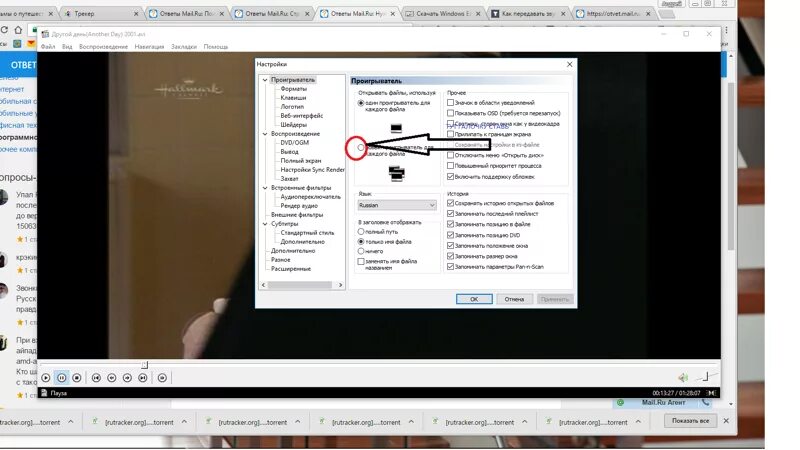Skip to previous file with skip-back icon
Image resolution: width=800 pixels, height=450 pixels.
pyautogui.click(x=96, y=378)
